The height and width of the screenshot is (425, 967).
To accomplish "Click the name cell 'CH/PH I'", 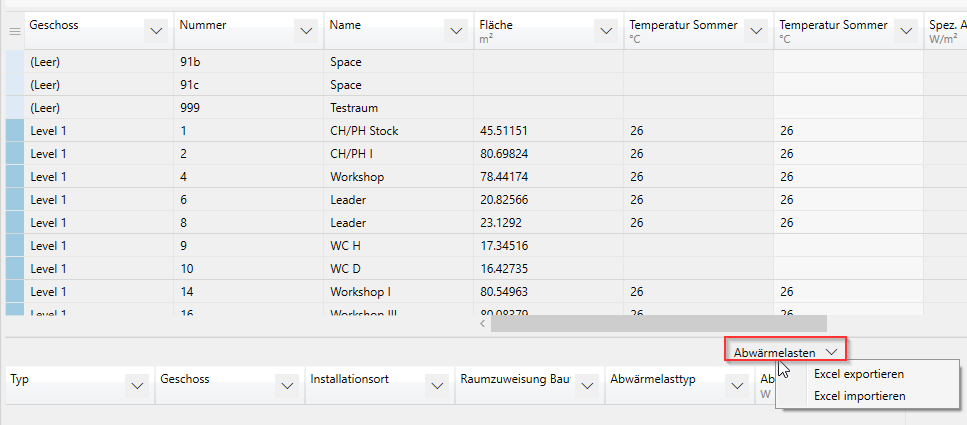I will [398, 154].
